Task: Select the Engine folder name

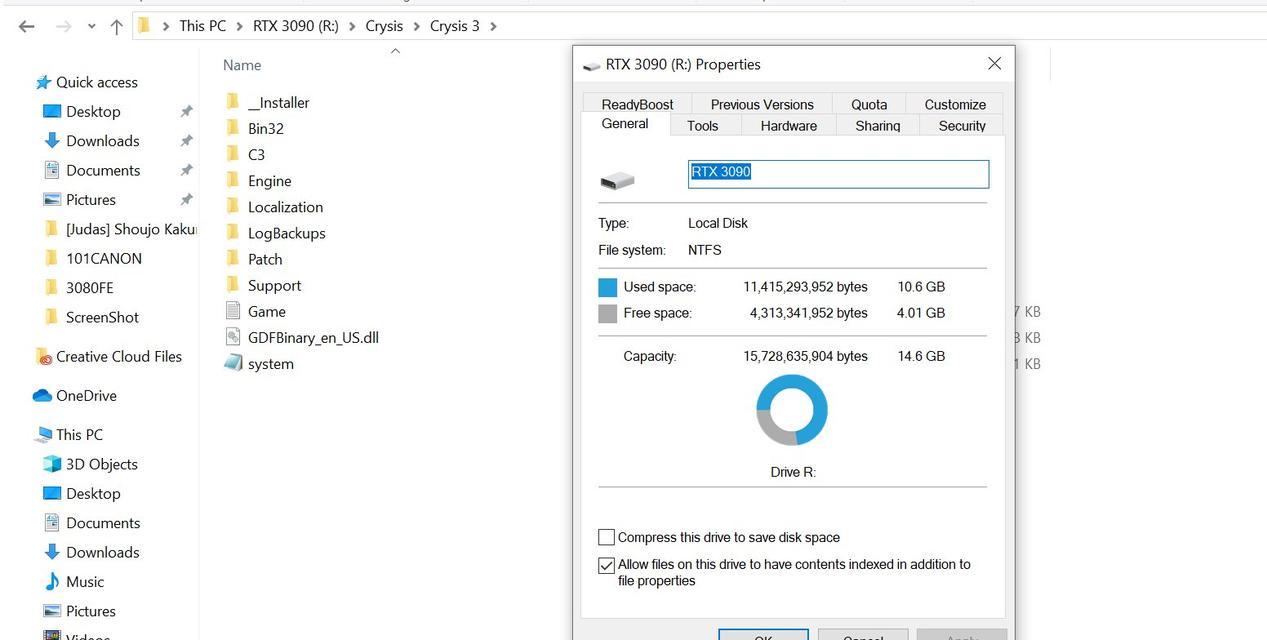Action: (x=270, y=181)
